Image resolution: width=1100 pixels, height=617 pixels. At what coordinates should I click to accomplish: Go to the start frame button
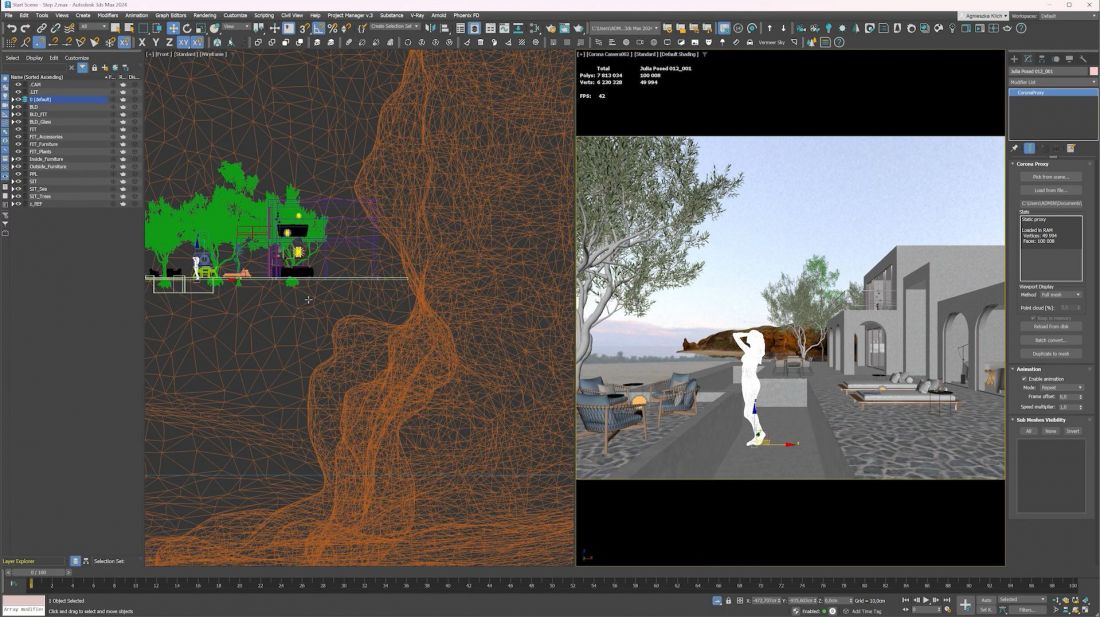pyautogui.click(x=906, y=600)
